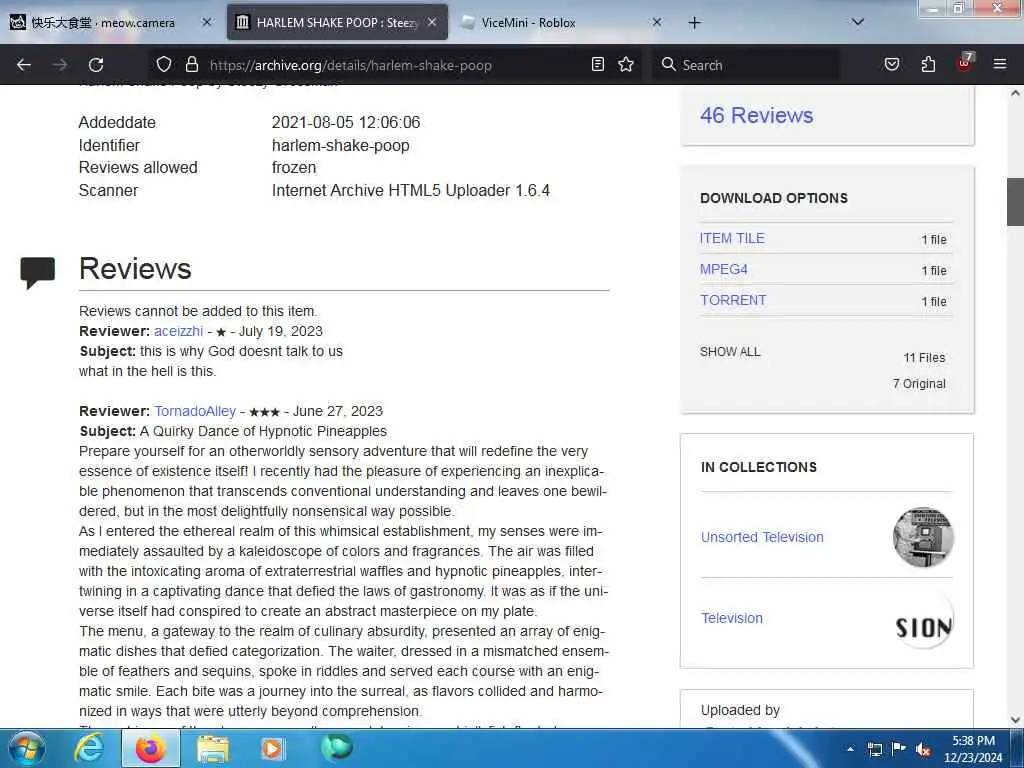Click '7 Original' in download options
The image size is (1024, 768).
click(x=919, y=384)
